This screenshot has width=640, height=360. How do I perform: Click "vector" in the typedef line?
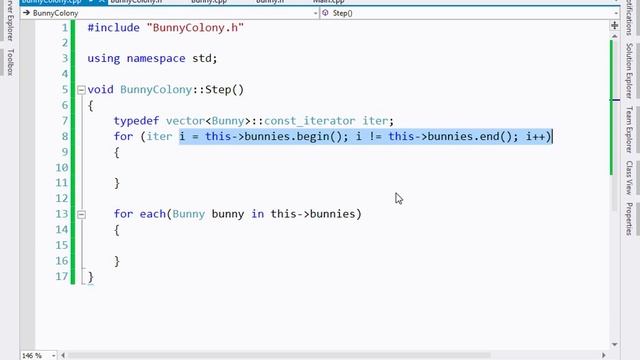click(185, 121)
